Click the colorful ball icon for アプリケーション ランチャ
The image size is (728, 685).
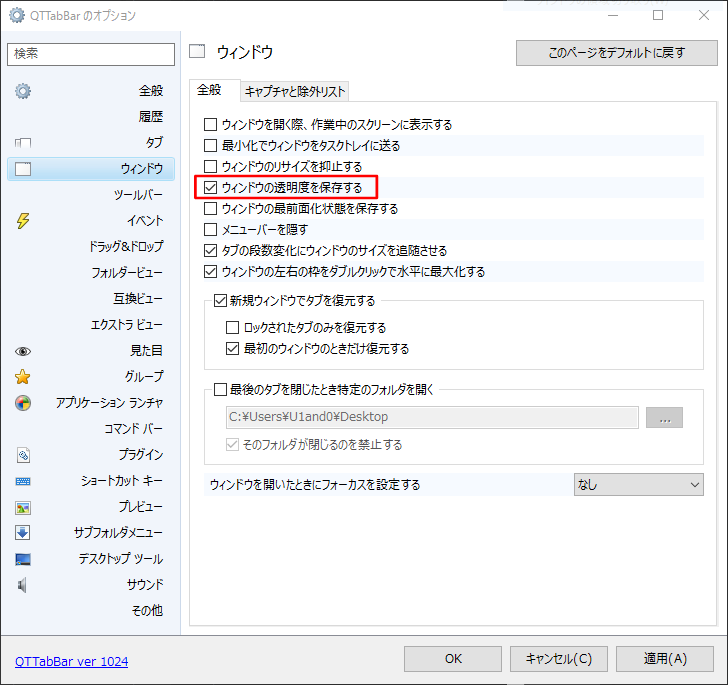23,403
